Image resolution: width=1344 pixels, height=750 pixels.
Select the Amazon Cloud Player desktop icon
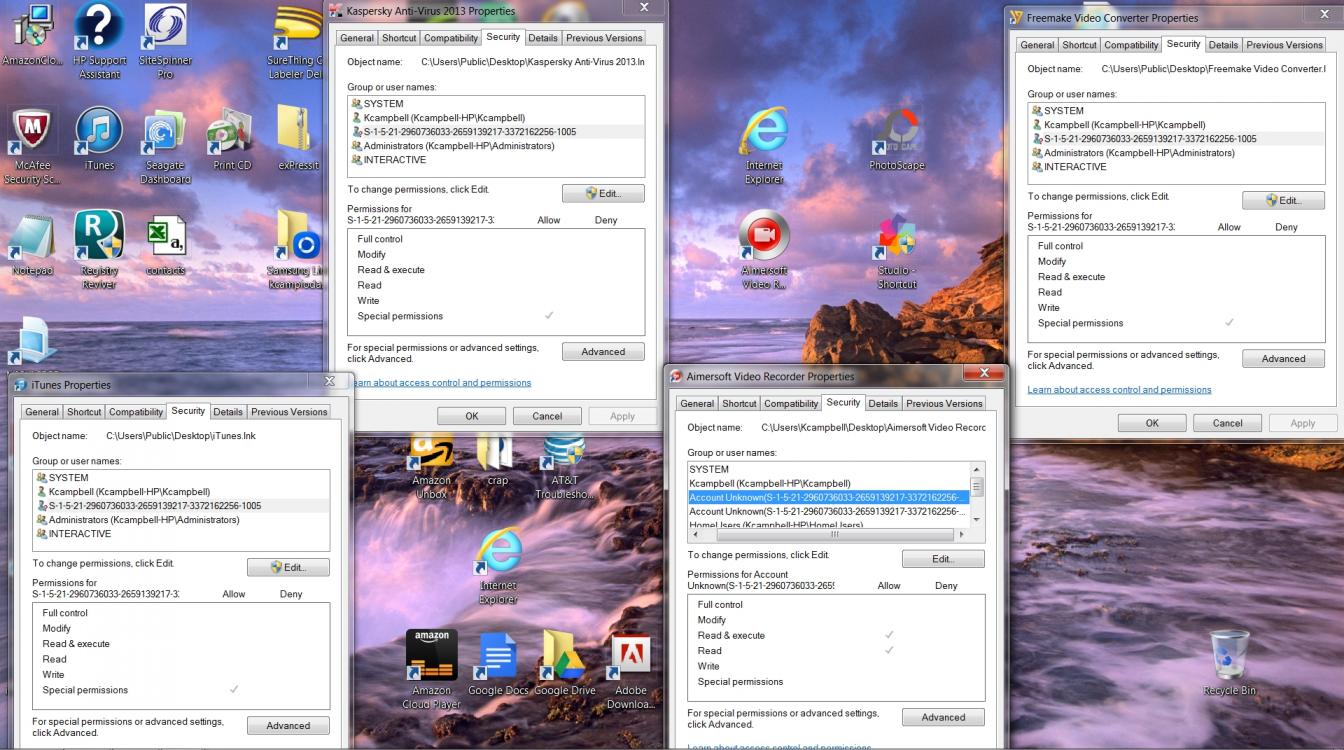click(431, 670)
